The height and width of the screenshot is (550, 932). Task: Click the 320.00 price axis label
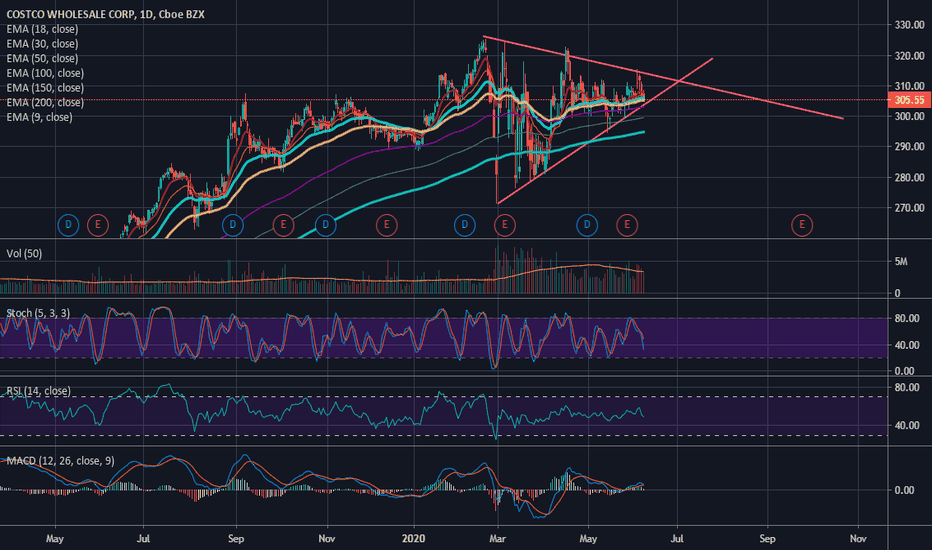(x=909, y=56)
